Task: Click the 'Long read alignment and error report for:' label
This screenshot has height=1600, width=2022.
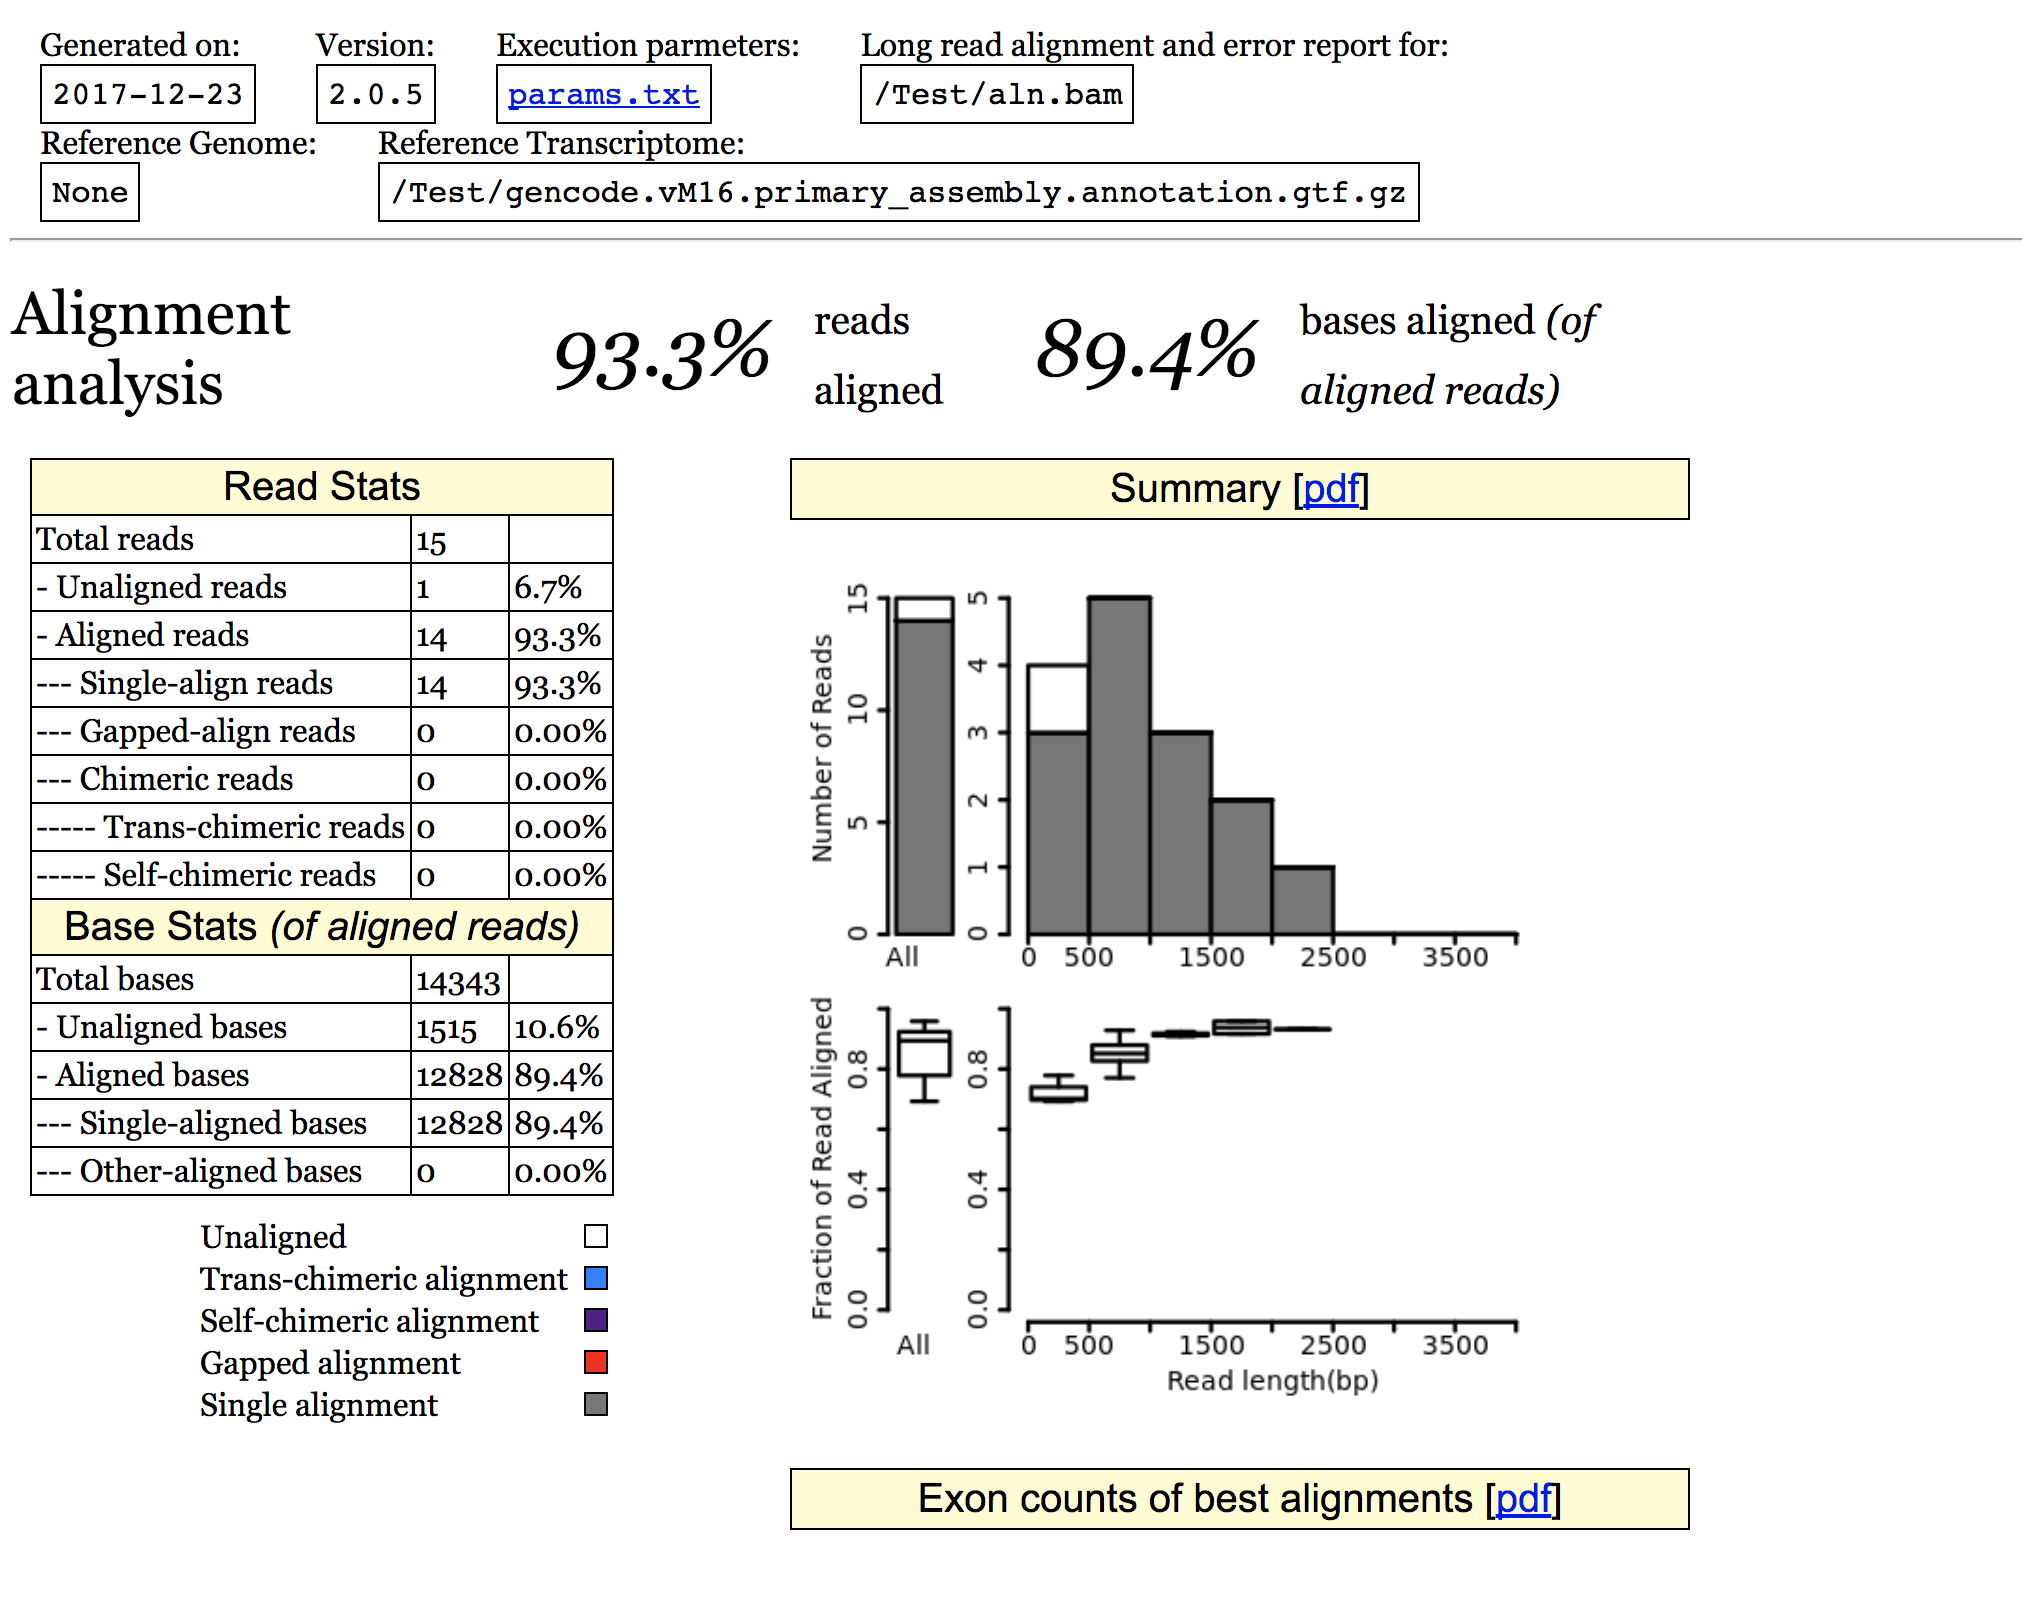Action: tap(1155, 45)
